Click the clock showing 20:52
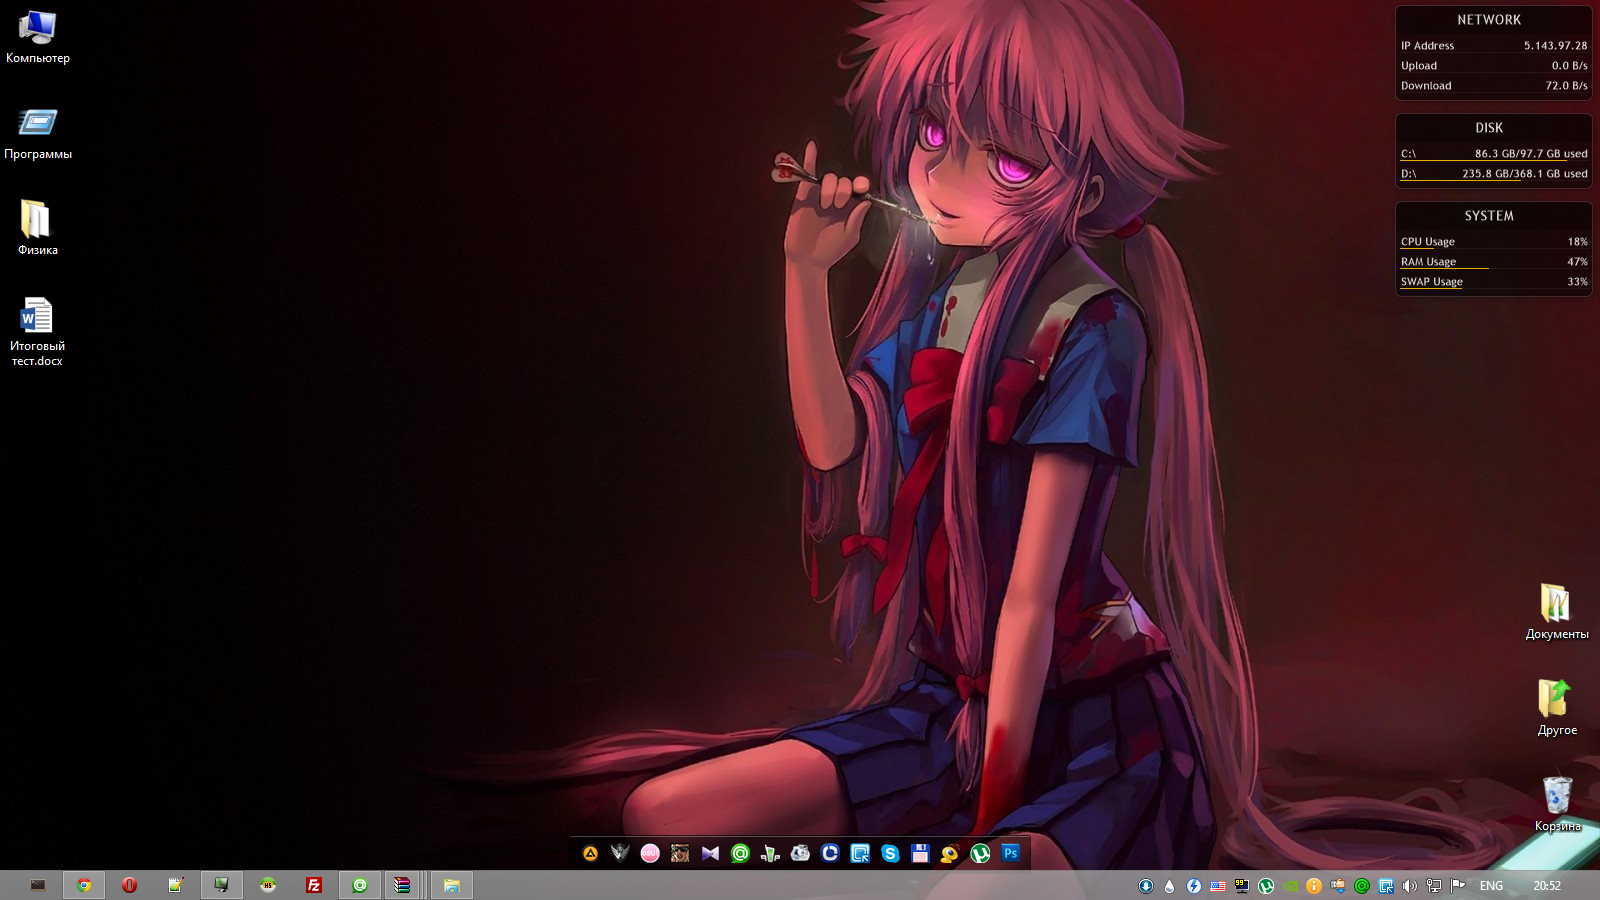 1547,885
